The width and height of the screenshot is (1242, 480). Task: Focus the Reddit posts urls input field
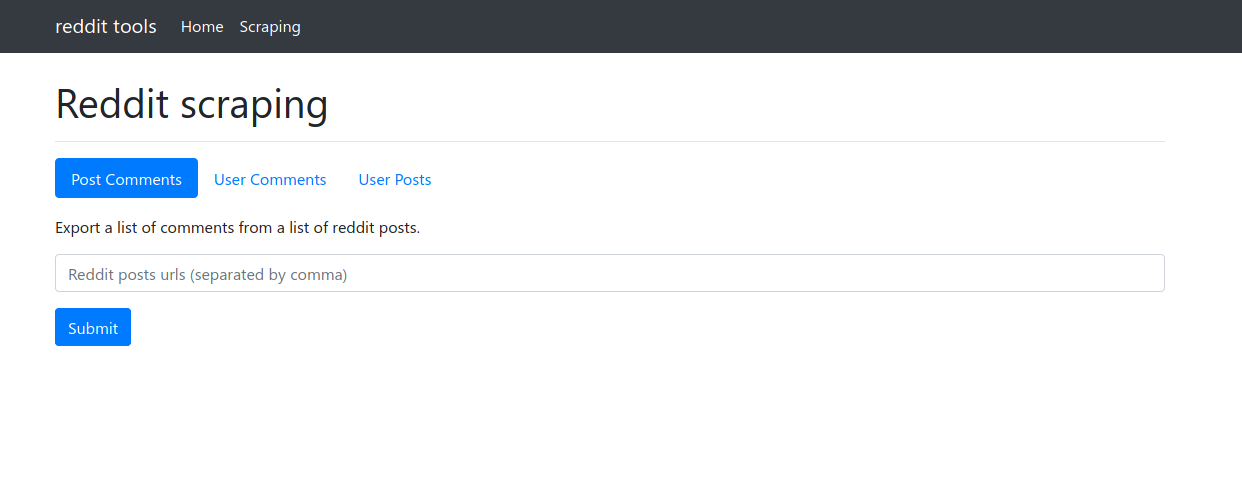click(x=610, y=273)
